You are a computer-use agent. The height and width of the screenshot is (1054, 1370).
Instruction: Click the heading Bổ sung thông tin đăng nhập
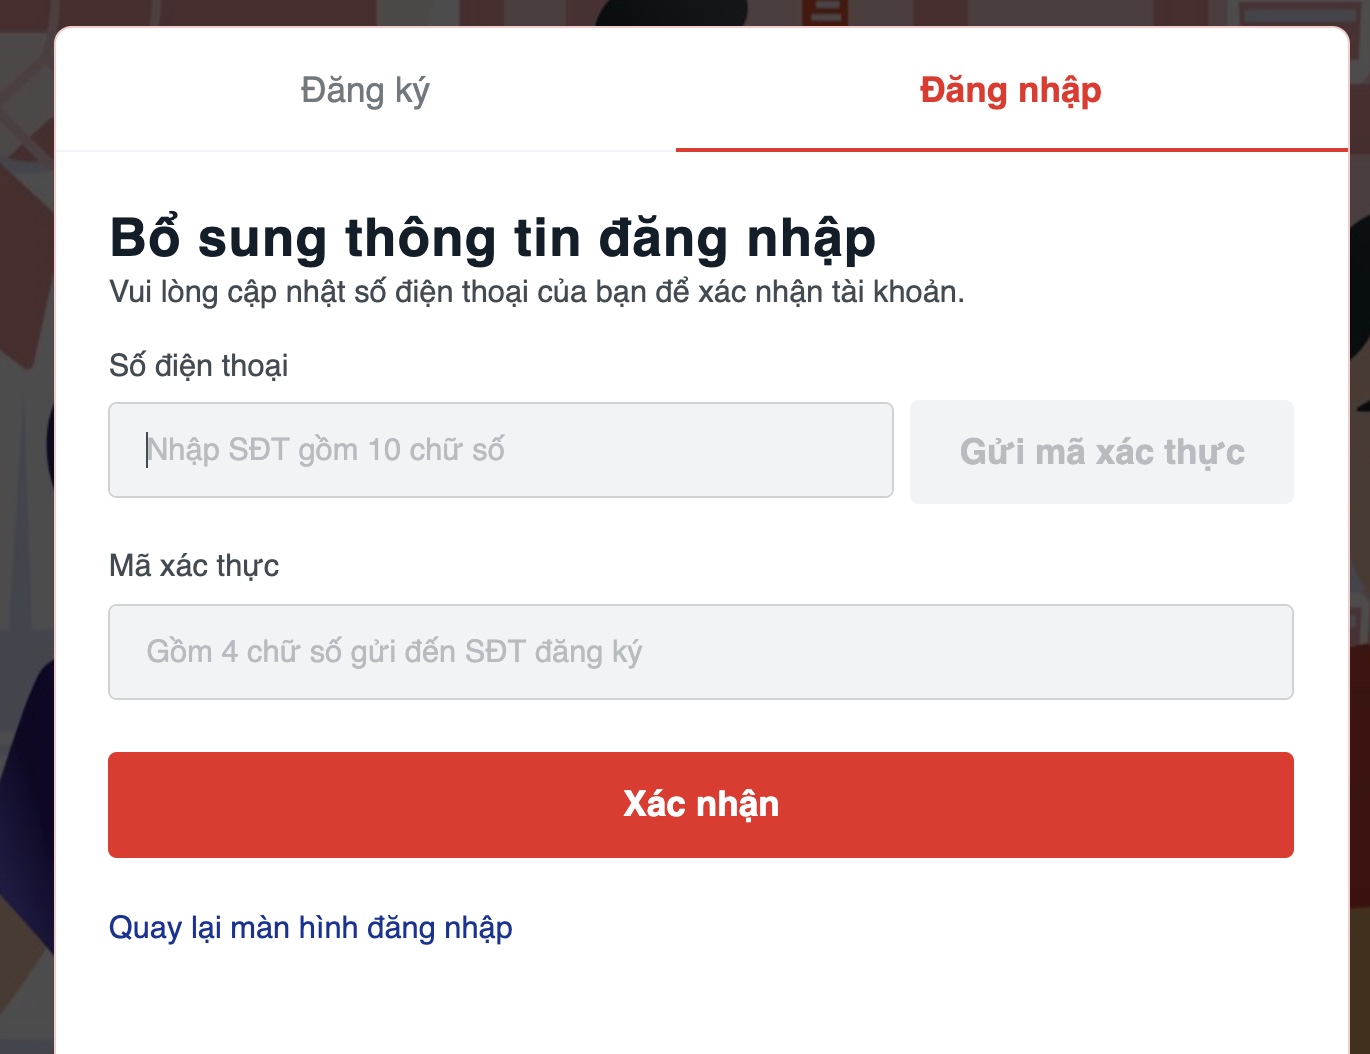[492, 238]
